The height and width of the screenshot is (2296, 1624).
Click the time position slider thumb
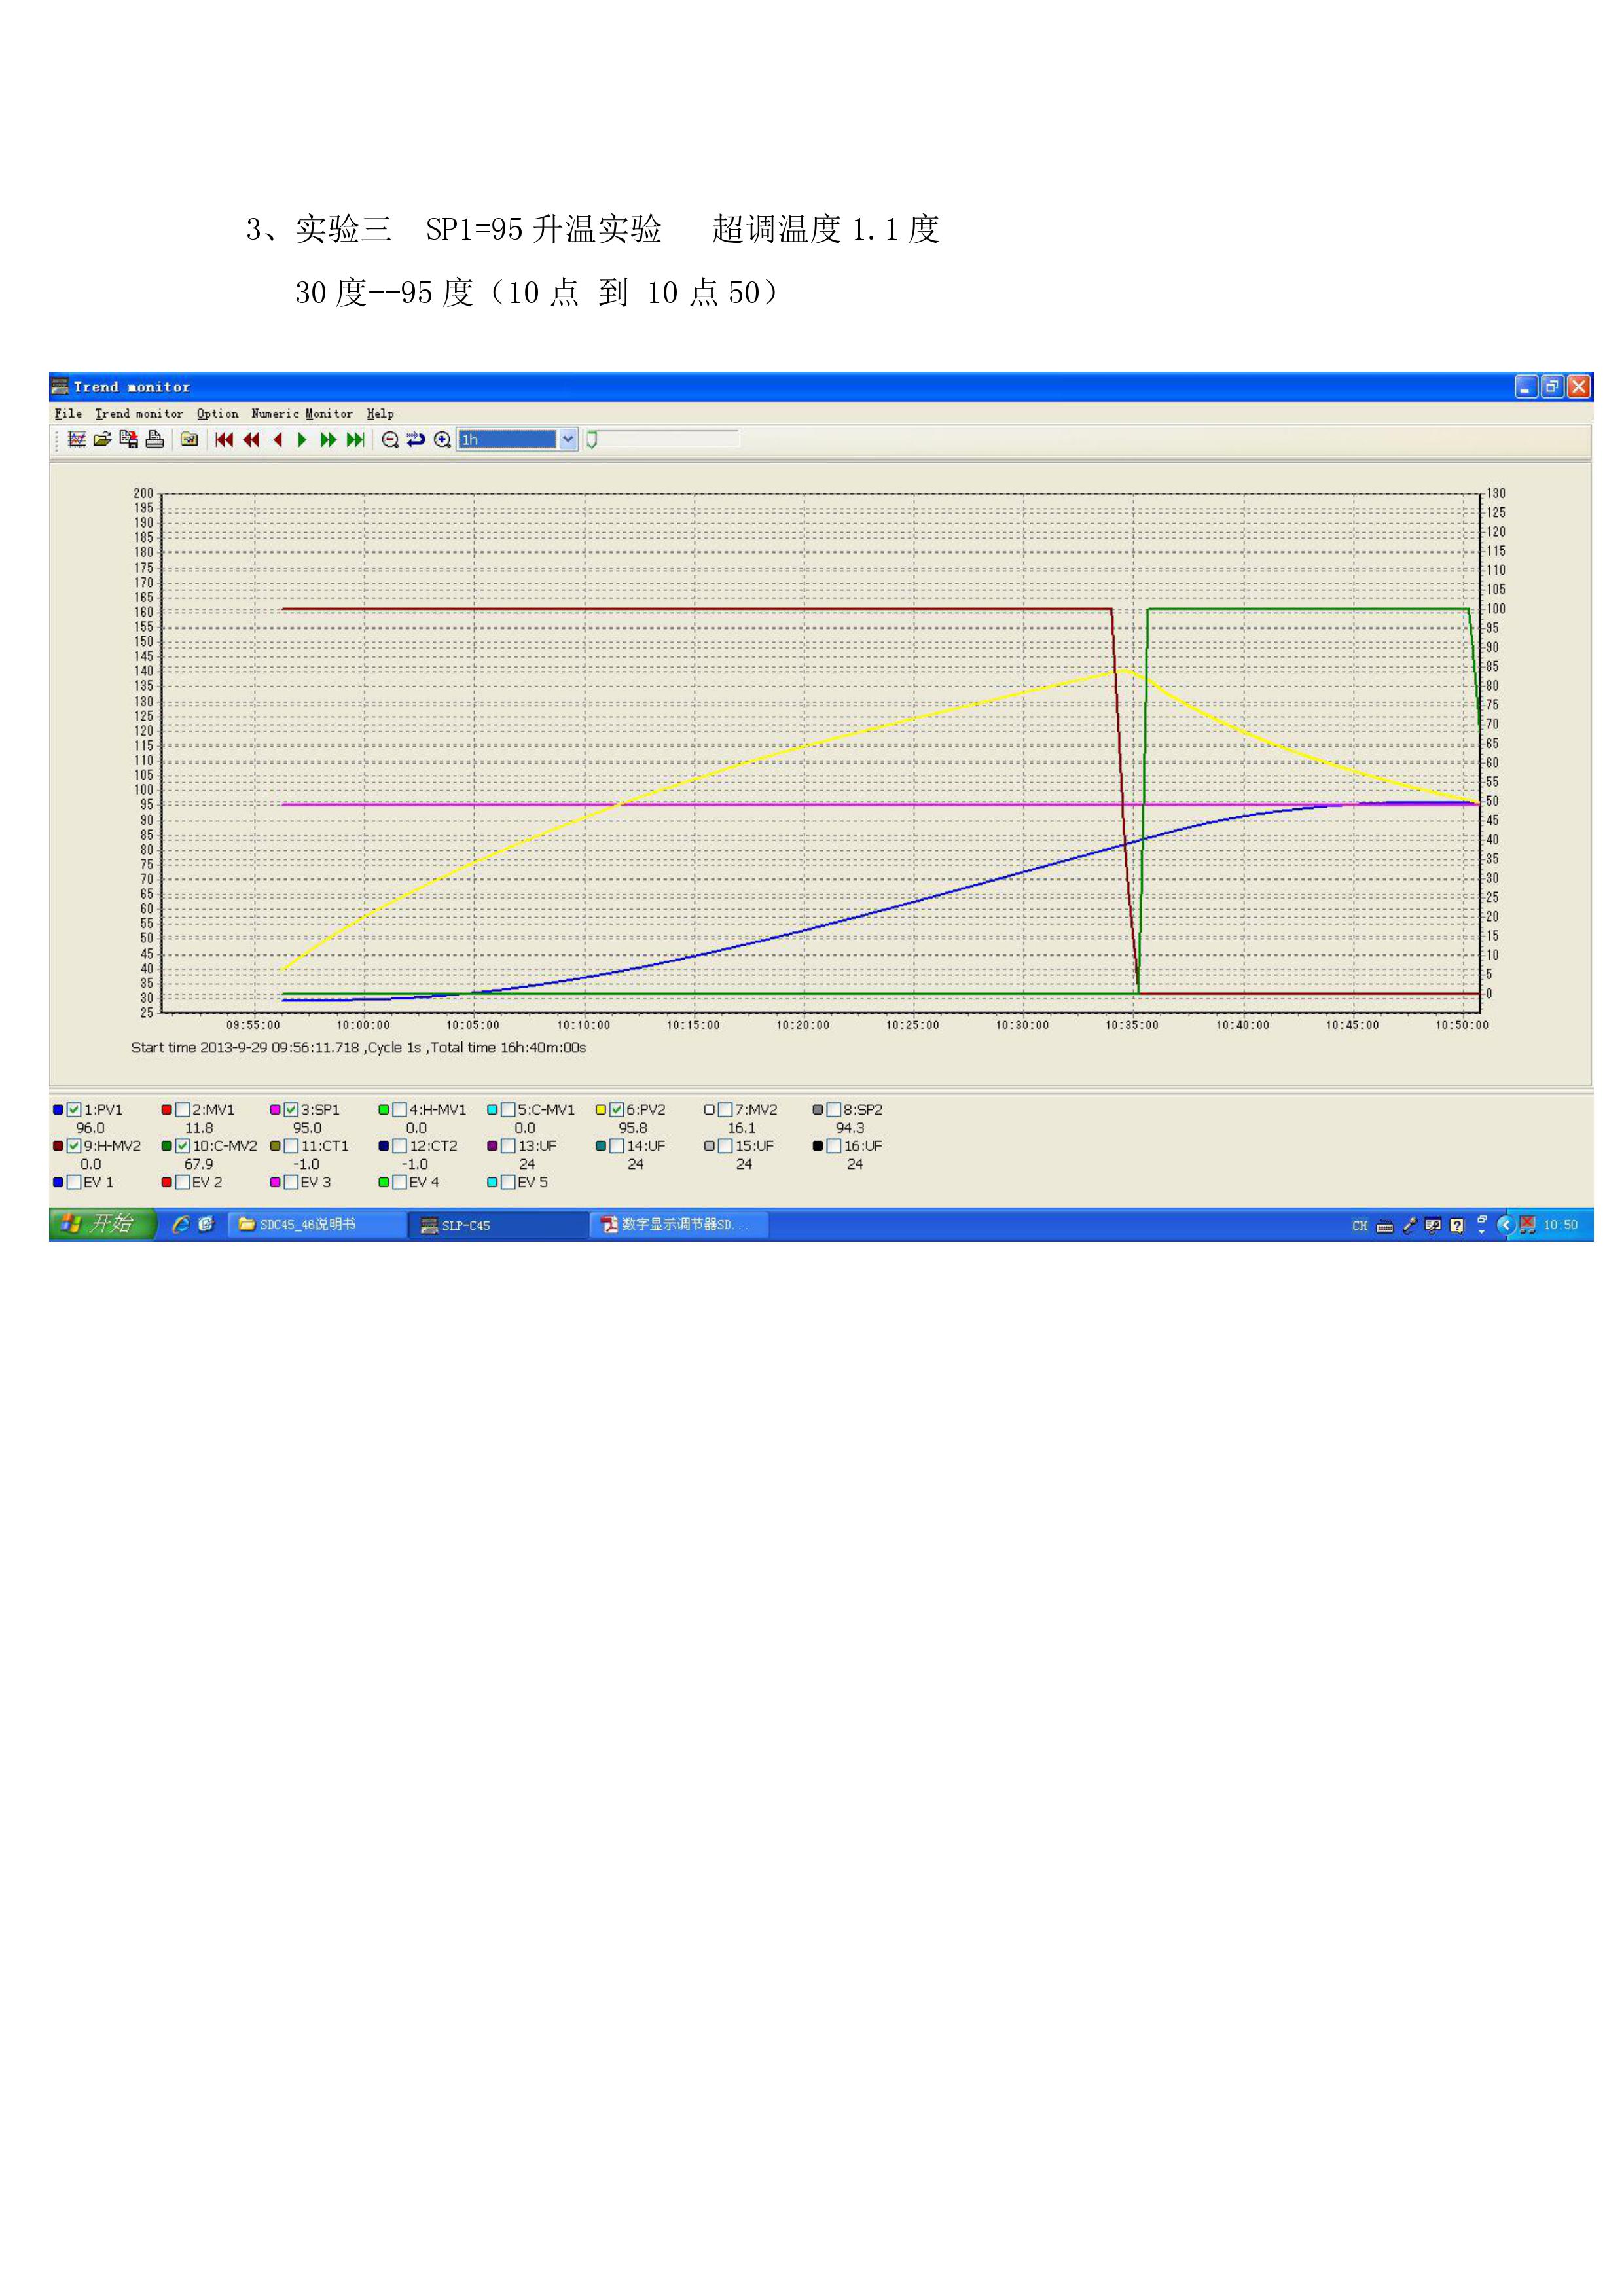point(592,440)
